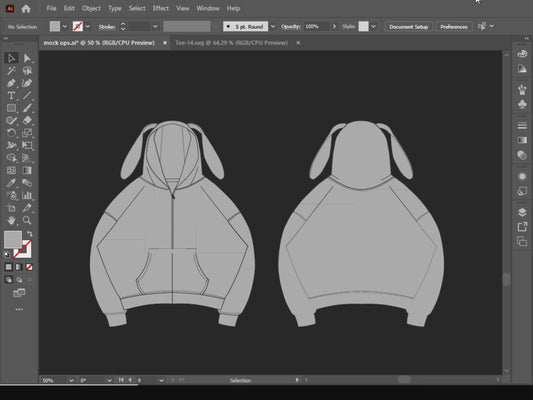533x400 pixels.
Task: Select the Curvature tool
Action: pos(27,83)
